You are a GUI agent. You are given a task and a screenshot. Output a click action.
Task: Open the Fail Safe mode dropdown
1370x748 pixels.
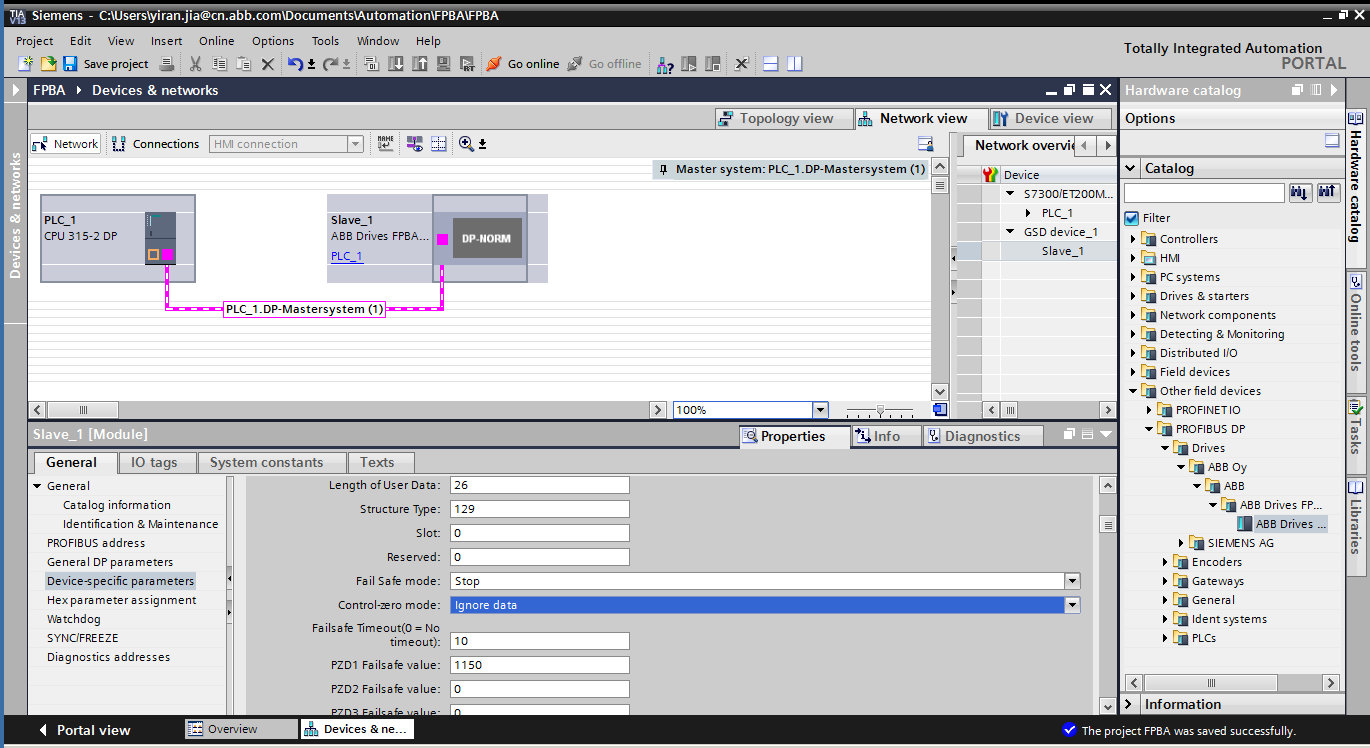(x=1072, y=581)
